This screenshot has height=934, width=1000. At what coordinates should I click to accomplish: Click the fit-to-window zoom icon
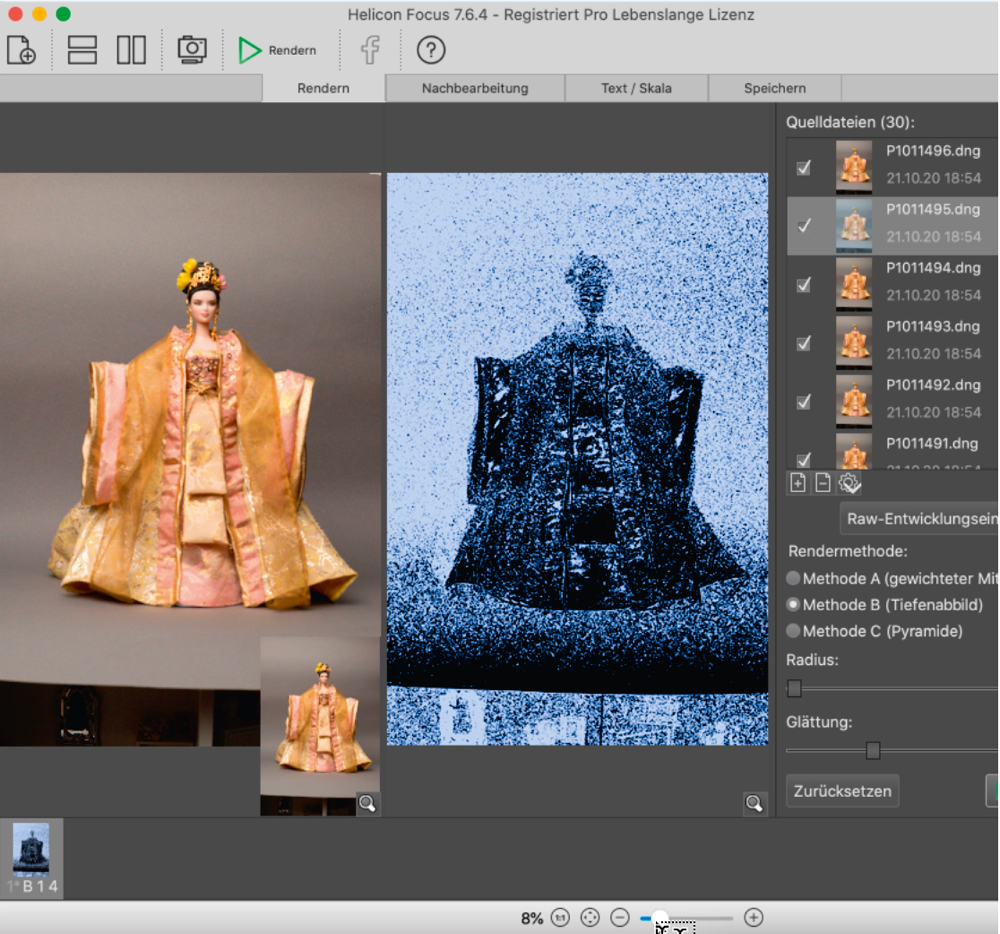pyautogui.click(x=590, y=918)
